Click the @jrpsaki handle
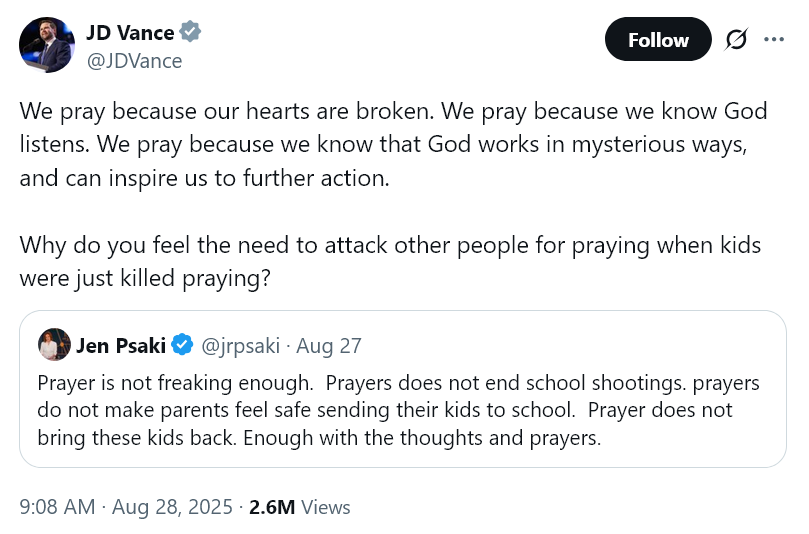The width and height of the screenshot is (809, 534). tap(241, 346)
